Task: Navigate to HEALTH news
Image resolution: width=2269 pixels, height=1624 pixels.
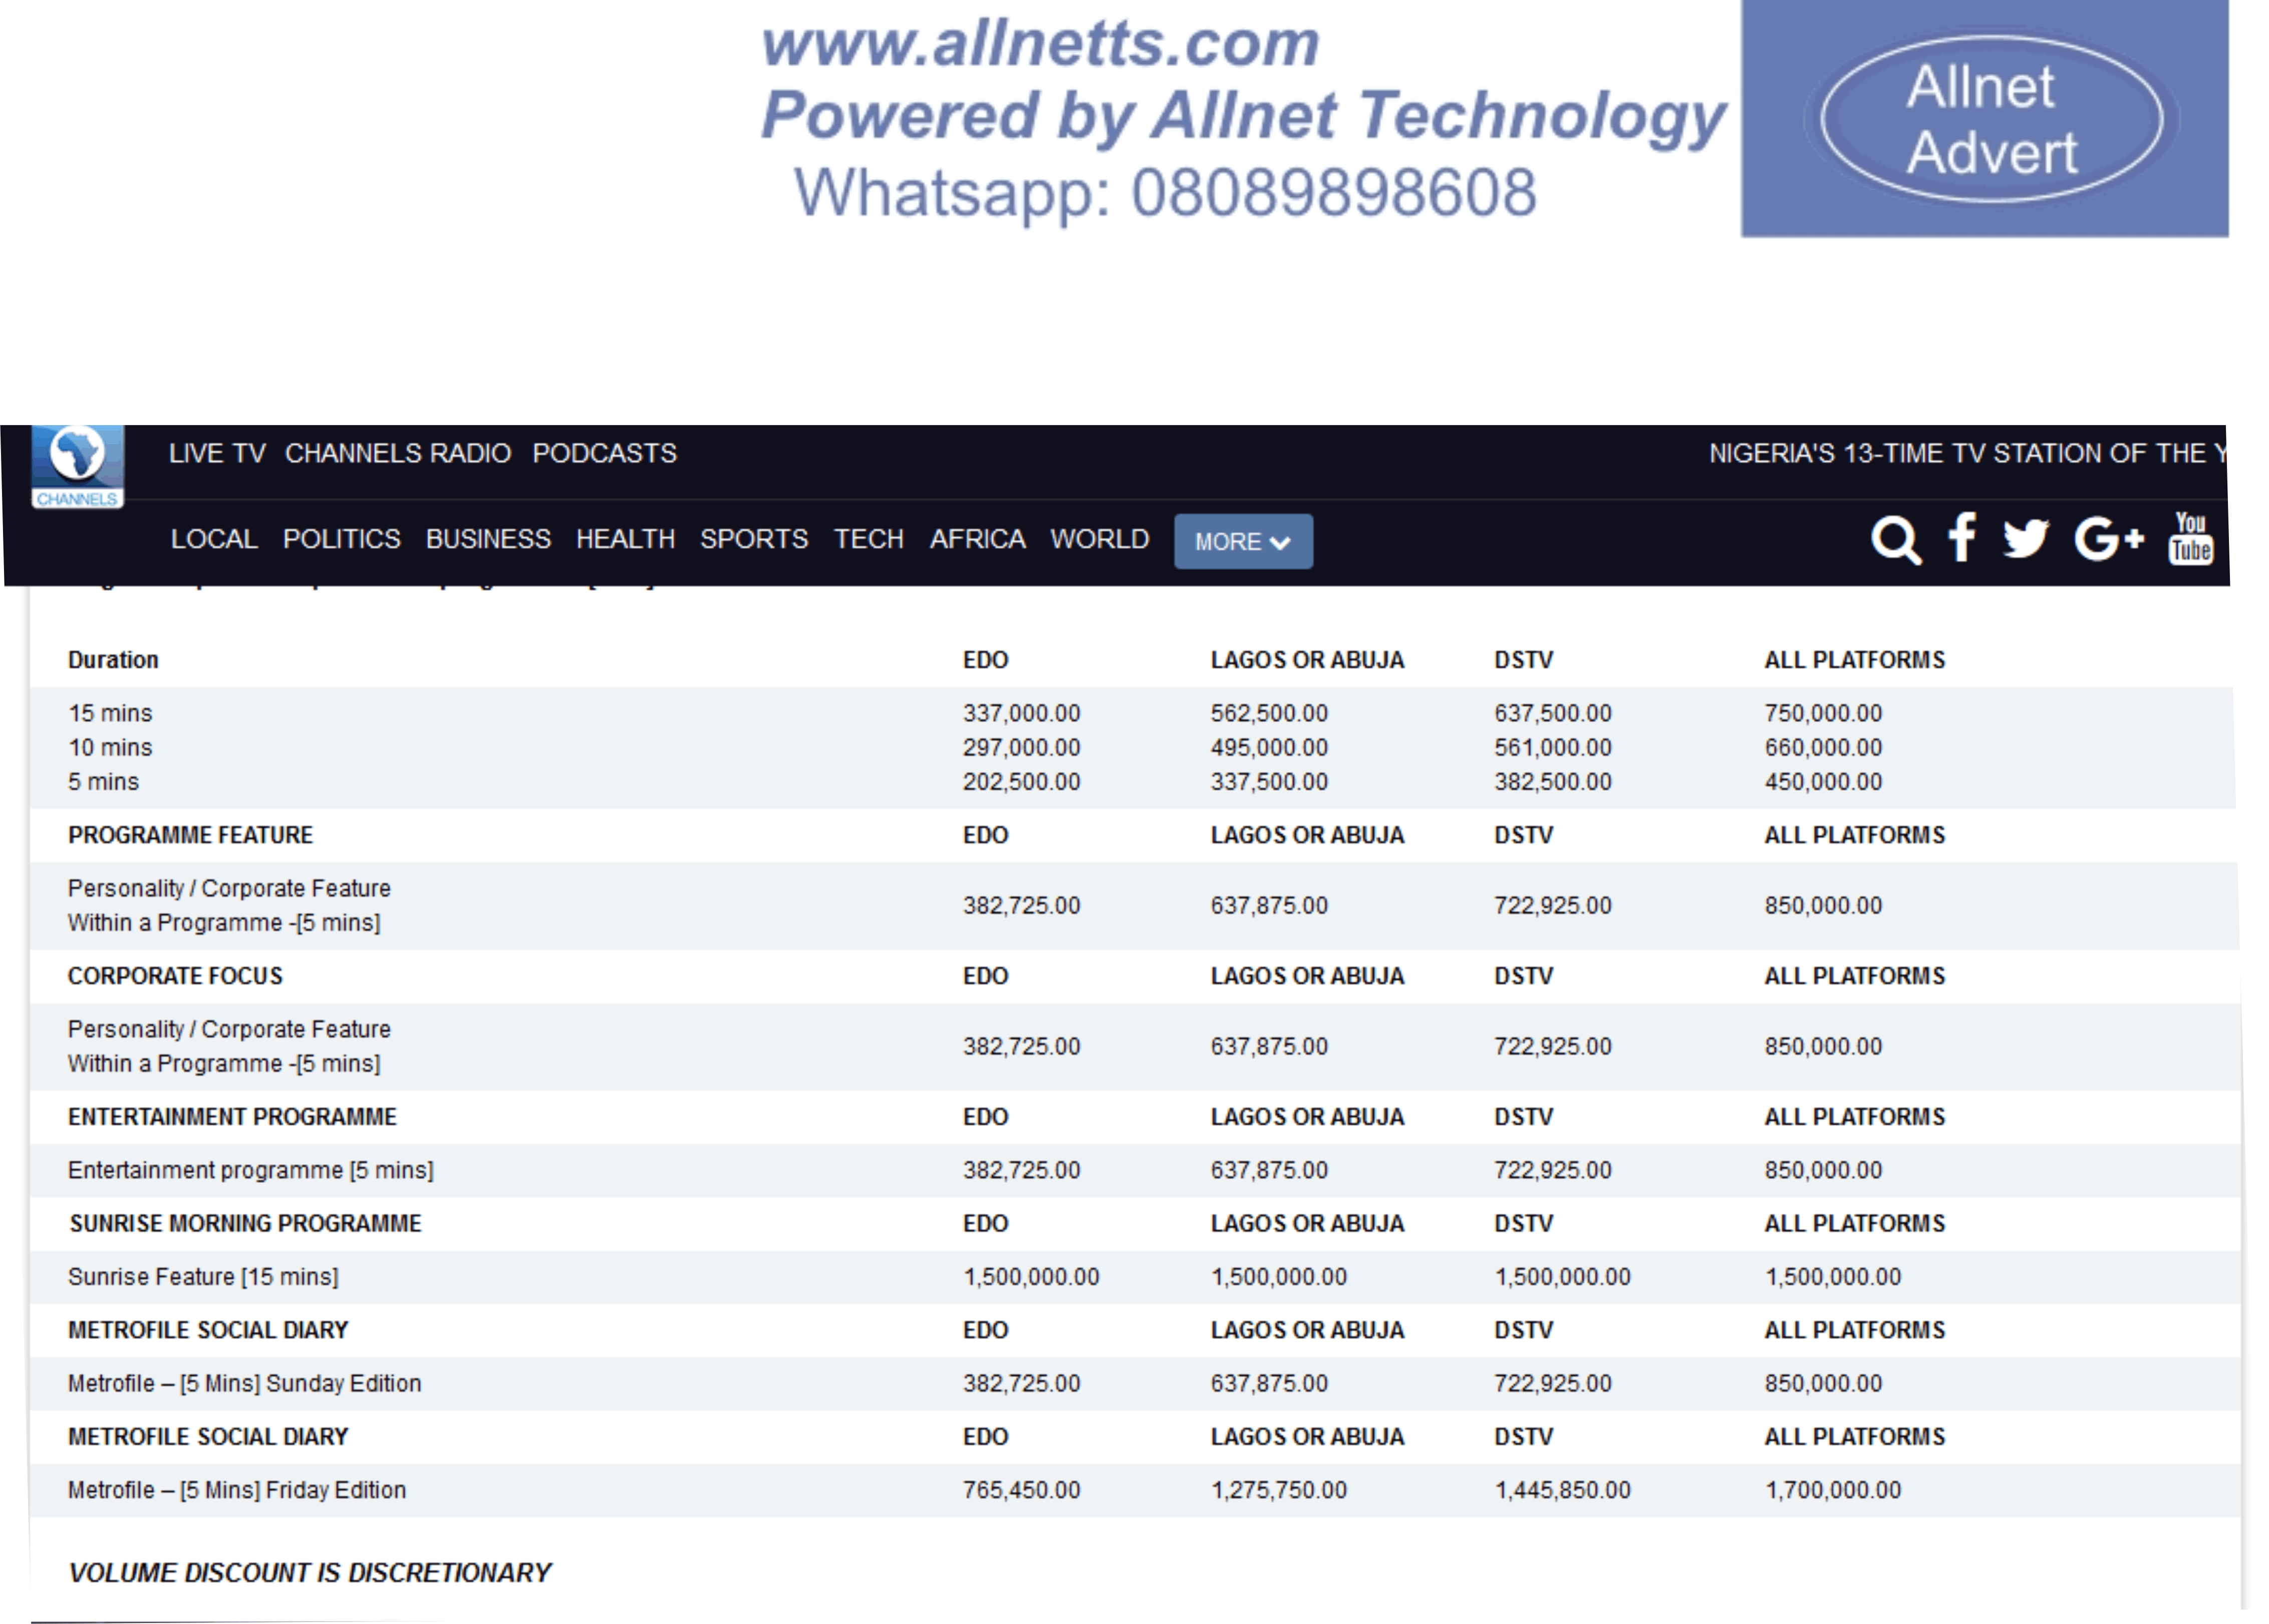Action: coord(625,539)
